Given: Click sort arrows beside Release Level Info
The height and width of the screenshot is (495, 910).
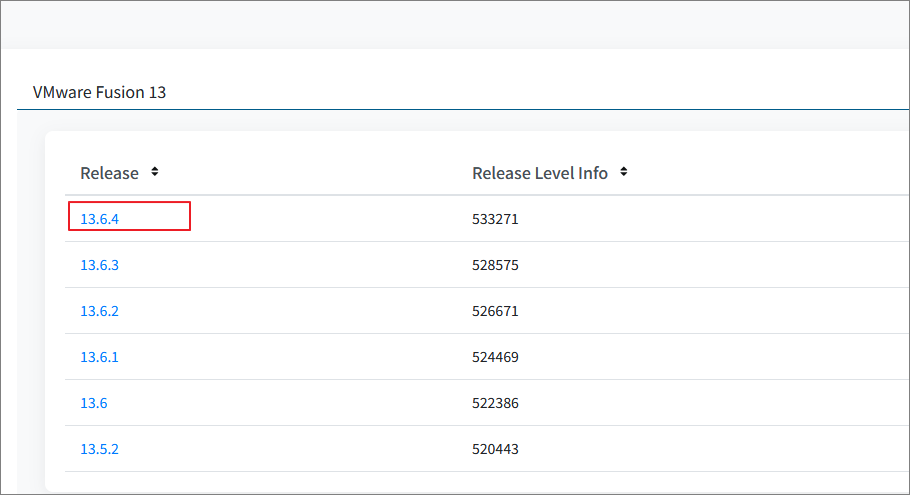Looking at the screenshot, I should click(624, 172).
